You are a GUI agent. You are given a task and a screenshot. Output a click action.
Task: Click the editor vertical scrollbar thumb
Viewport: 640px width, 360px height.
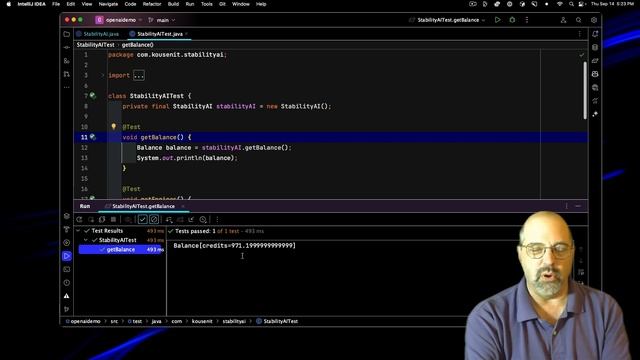(585, 90)
